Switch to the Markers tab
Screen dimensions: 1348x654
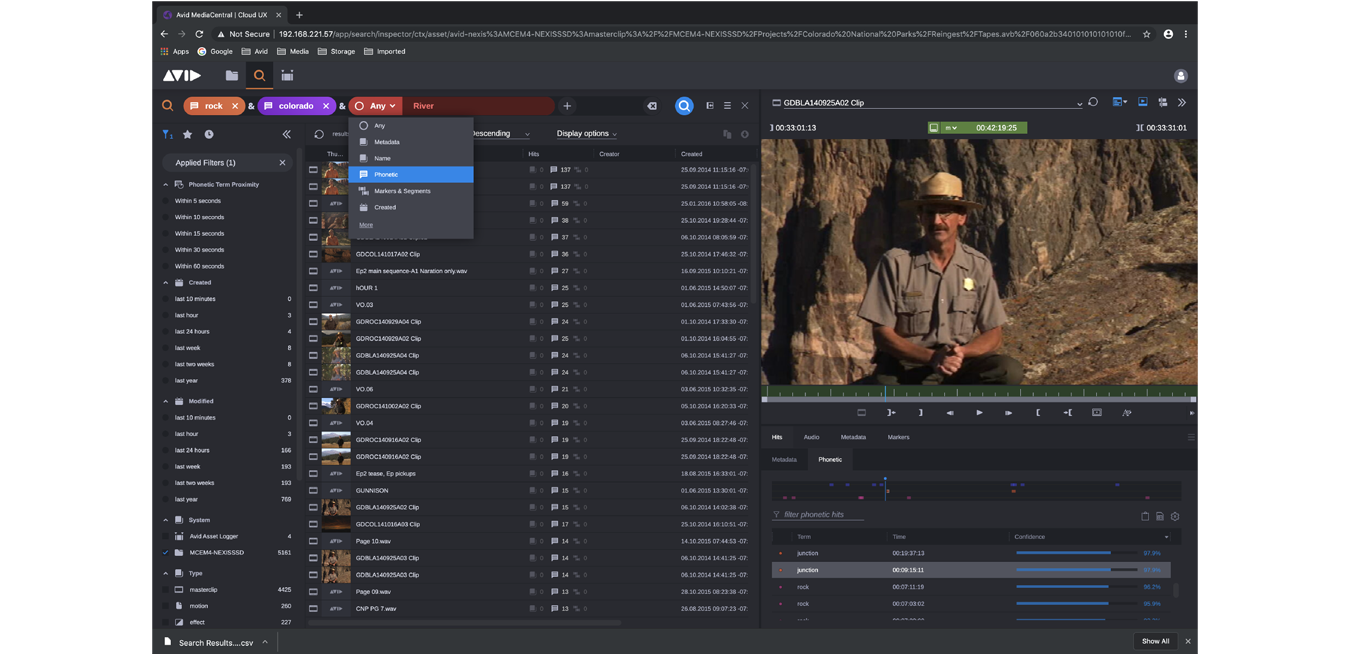point(898,437)
